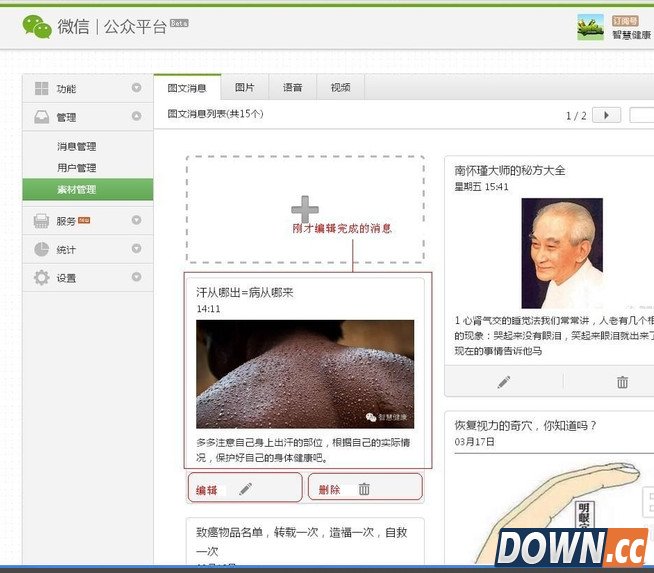Expand the 功能 section arrow
Image resolution: width=654 pixels, height=573 pixels.
pos(136,88)
